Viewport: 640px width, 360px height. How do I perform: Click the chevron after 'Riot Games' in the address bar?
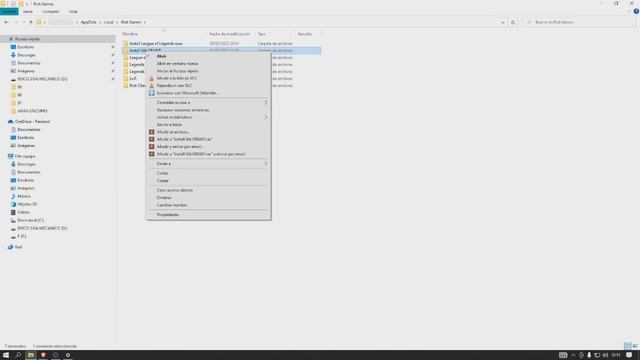pyautogui.click(x=144, y=22)
